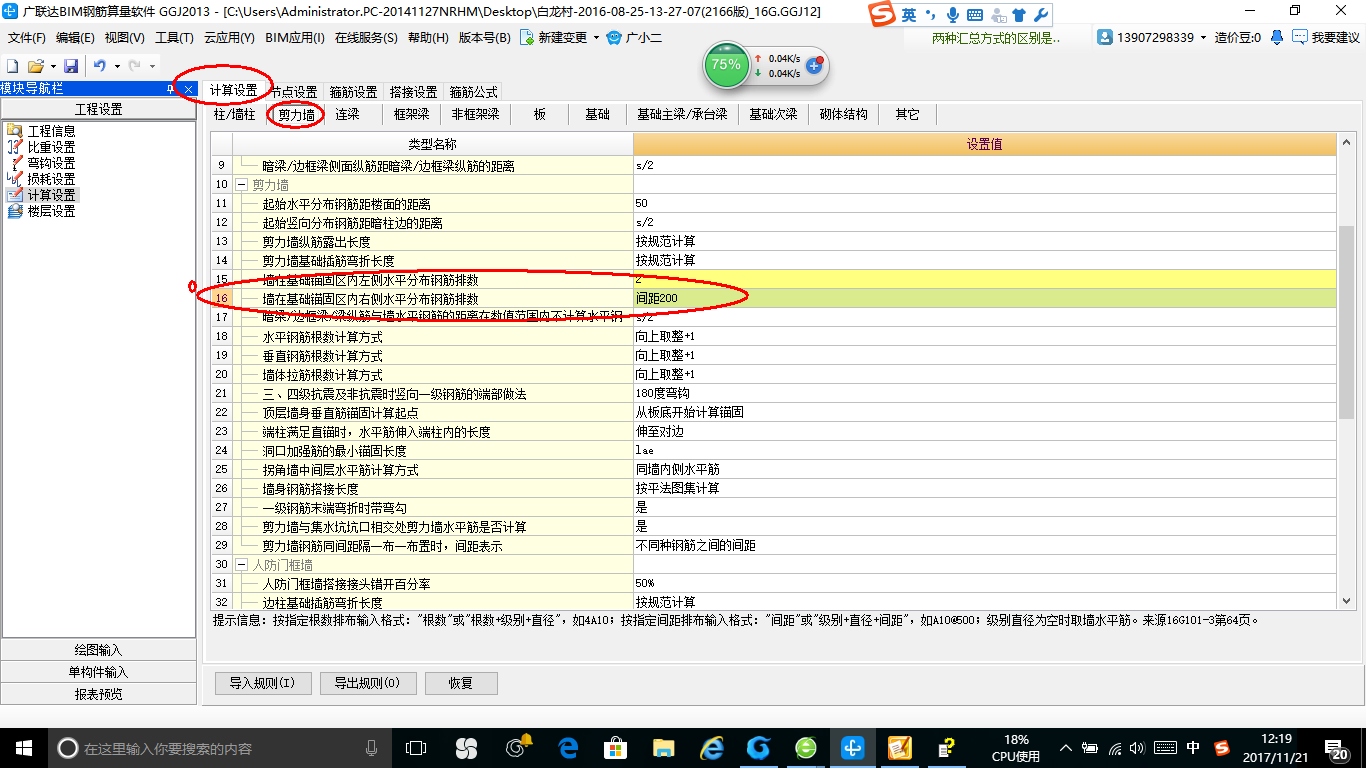Open the 工具(T) menu

174,38
